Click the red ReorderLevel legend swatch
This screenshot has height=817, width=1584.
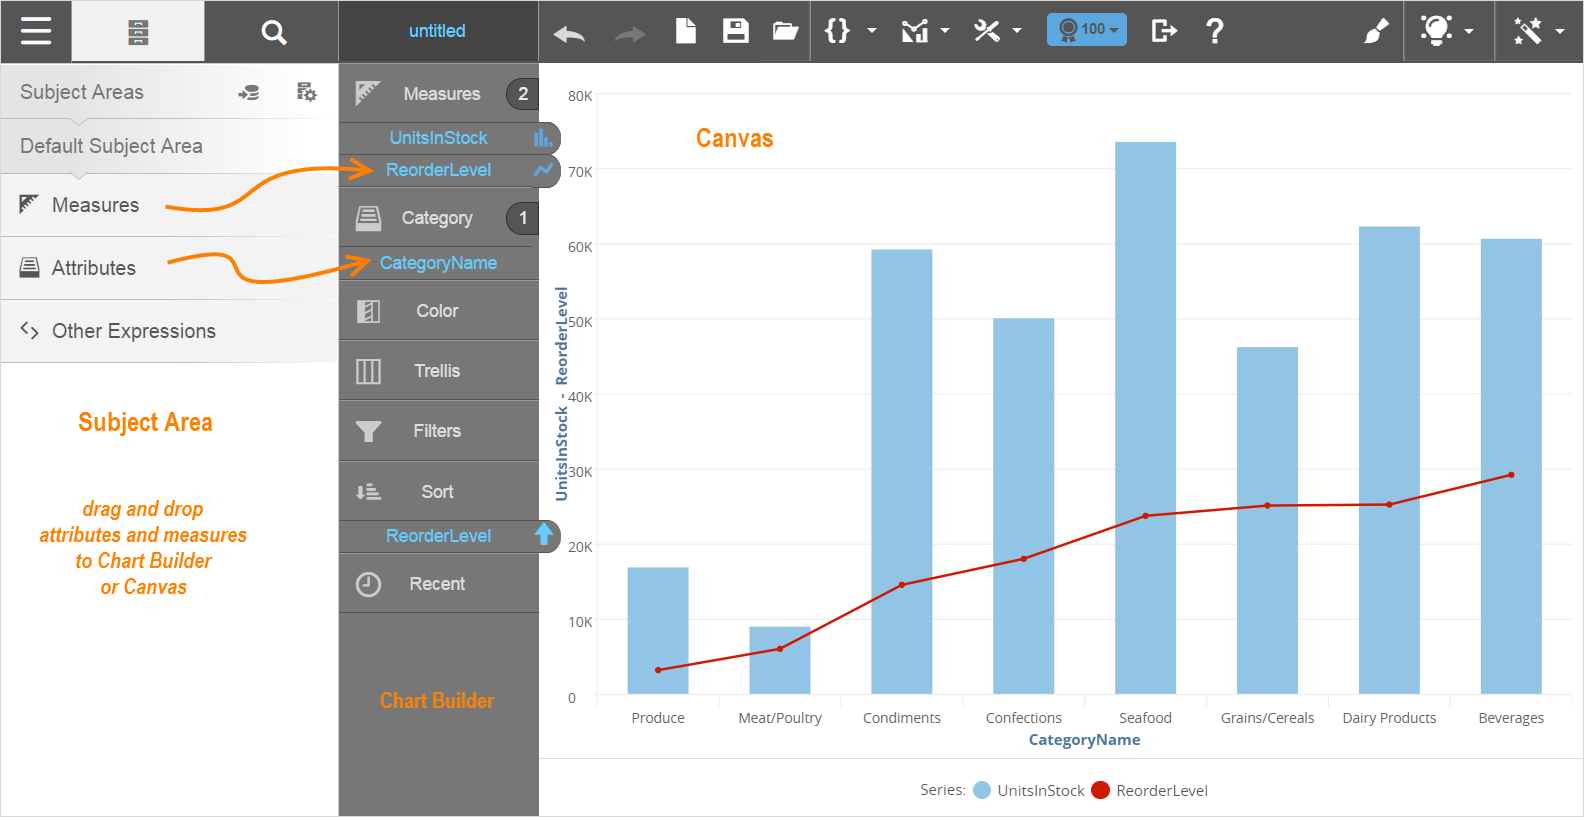point(1100,790)
